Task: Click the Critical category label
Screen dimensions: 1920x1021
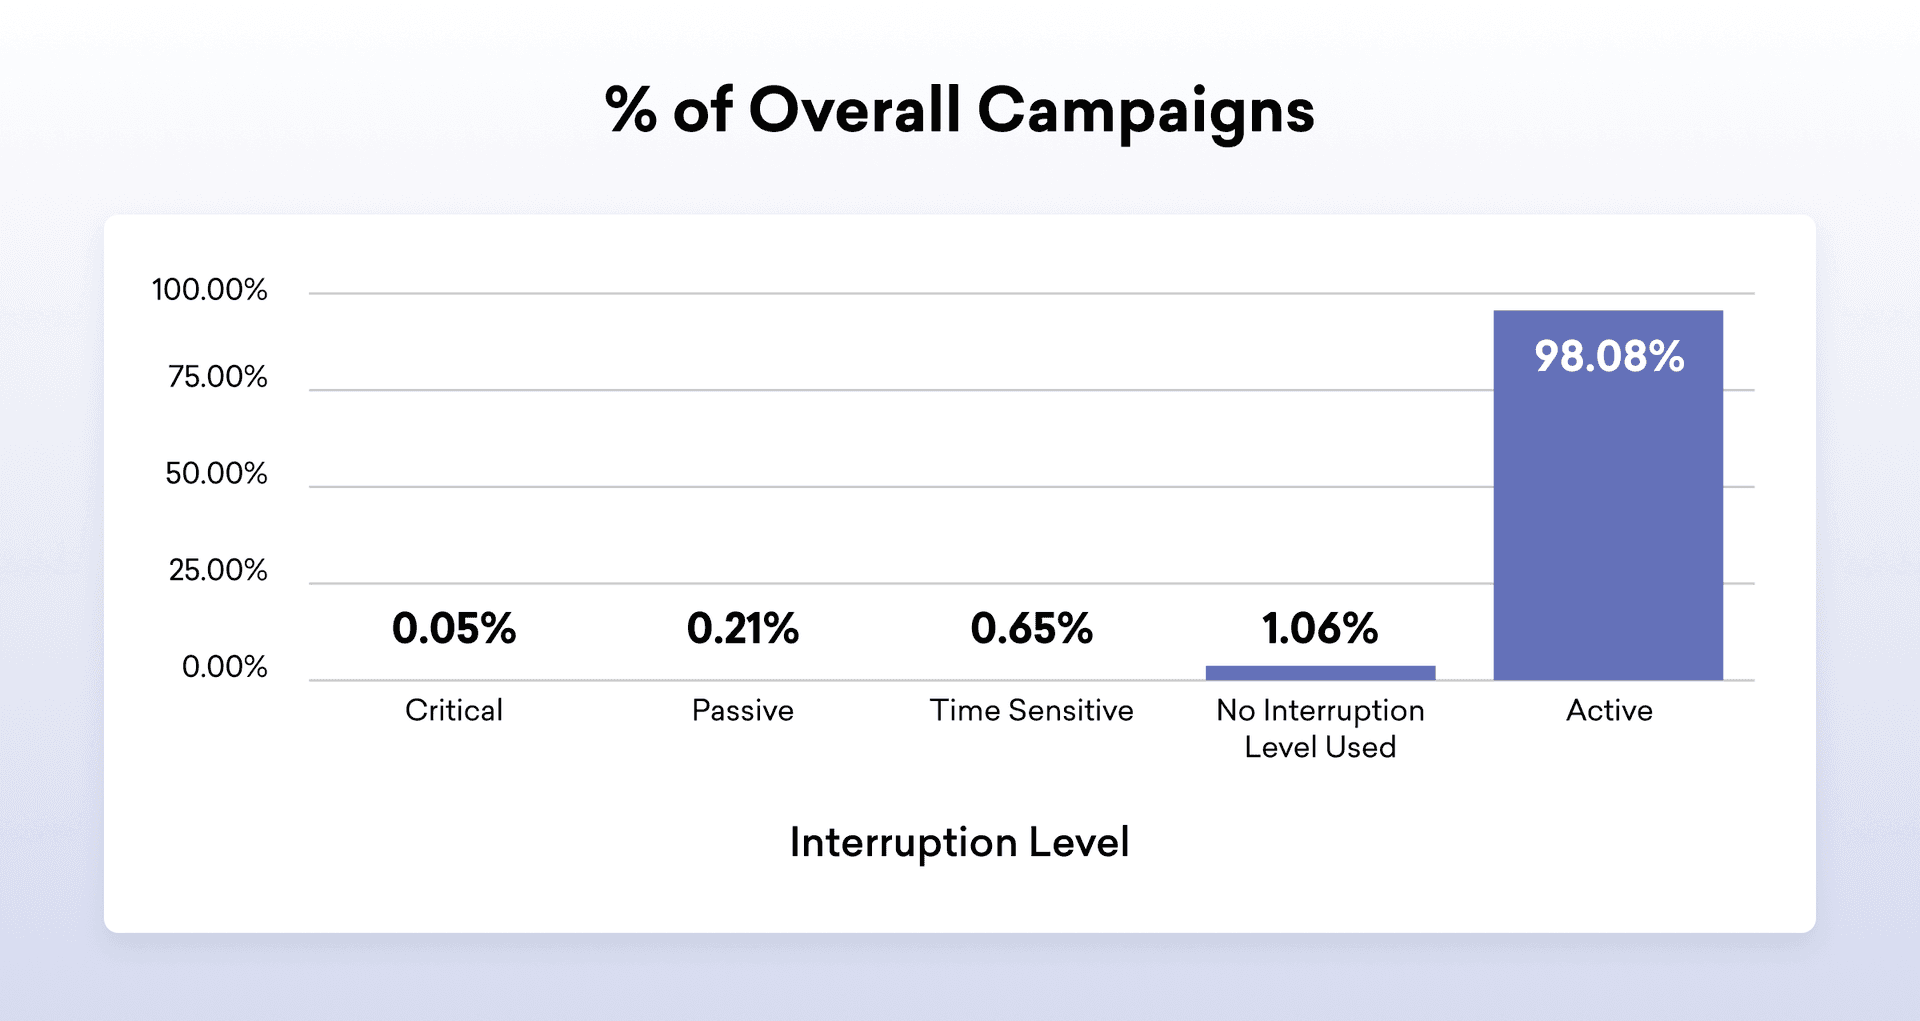Action: point(454,710)
